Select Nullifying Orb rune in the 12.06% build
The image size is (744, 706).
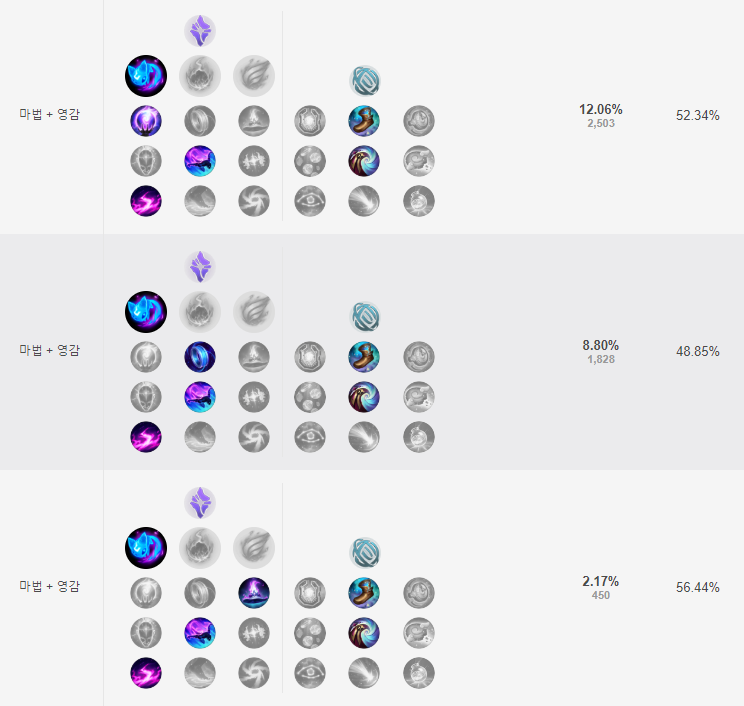(x=146, y=121)
